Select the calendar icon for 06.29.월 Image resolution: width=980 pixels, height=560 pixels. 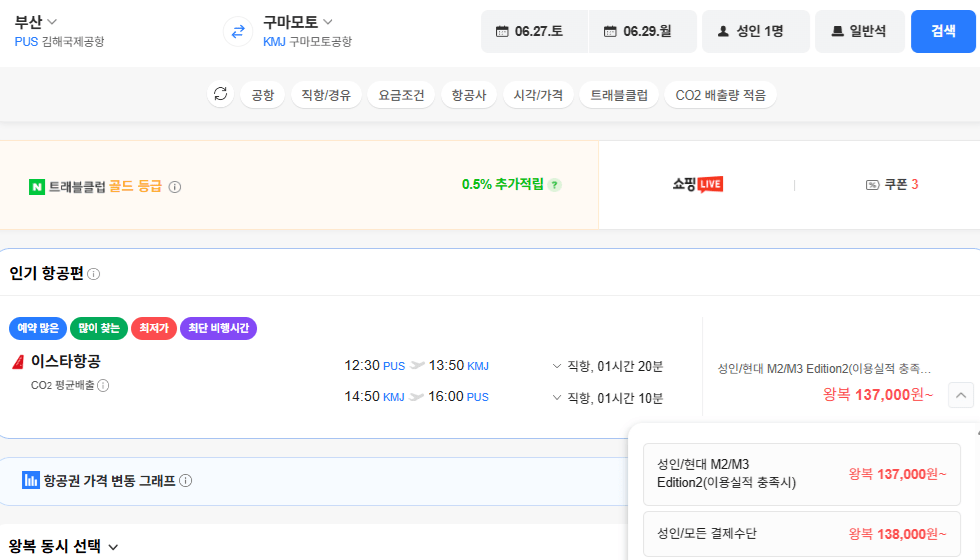point(610,31)
